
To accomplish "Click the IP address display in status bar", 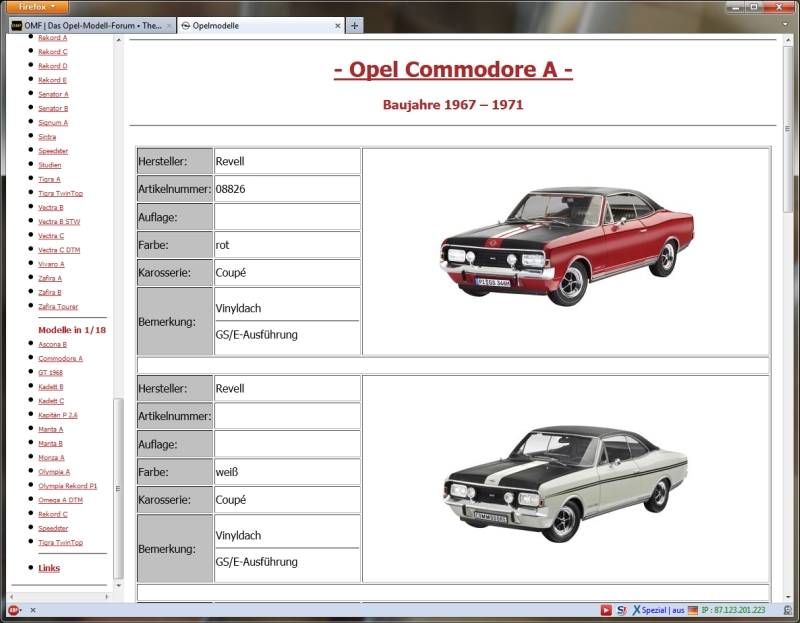I will click(x=733, y=610).
